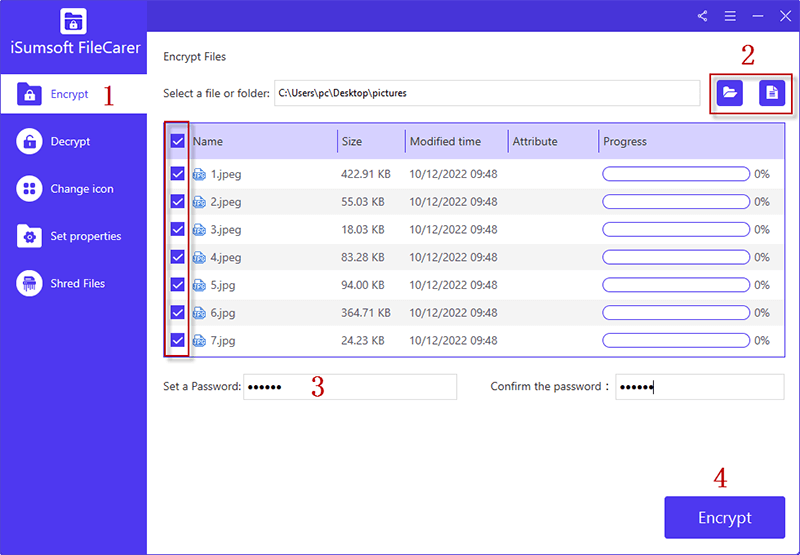This screenshot has width=800, height=555.
Task: Click the share icon in title bar
Action: pos(703,16)
